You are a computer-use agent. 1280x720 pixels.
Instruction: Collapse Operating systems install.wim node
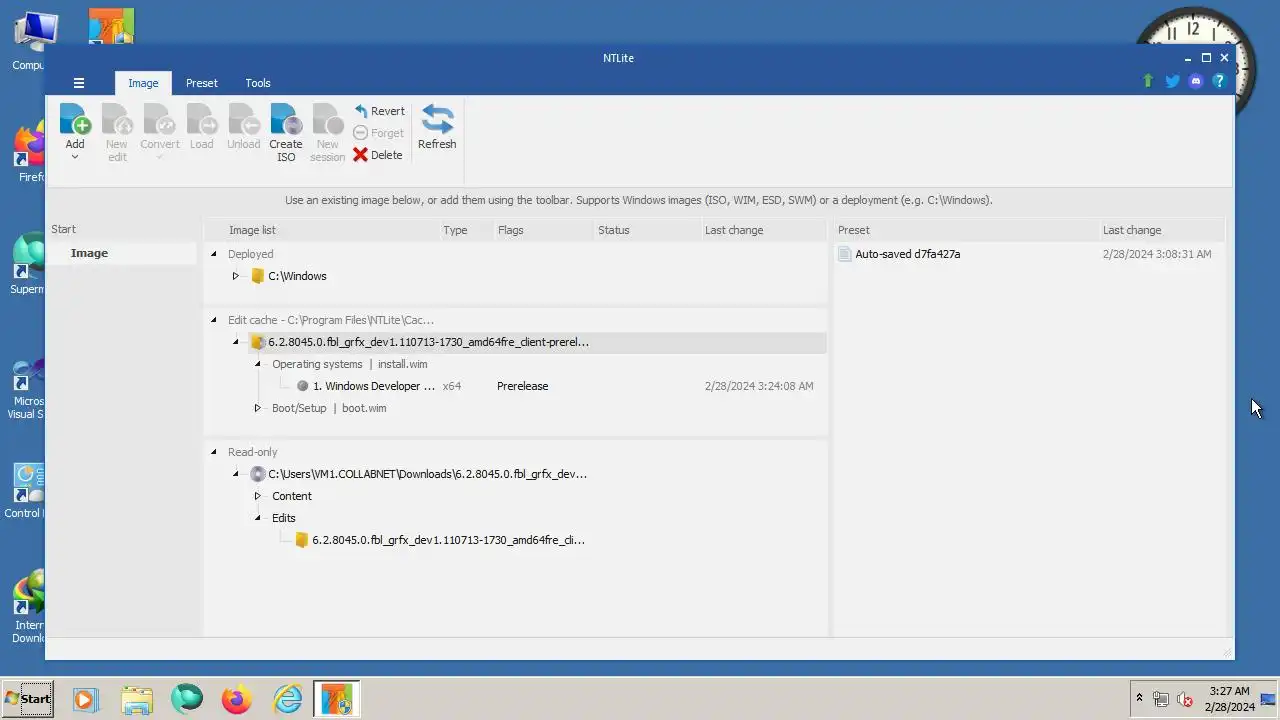258,364
